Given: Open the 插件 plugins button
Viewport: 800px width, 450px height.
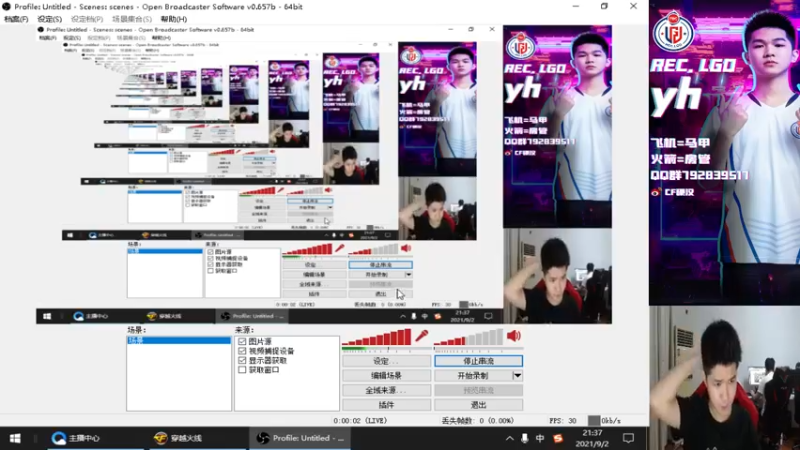Looking at the screenshot, I should [x=386, y=405].
